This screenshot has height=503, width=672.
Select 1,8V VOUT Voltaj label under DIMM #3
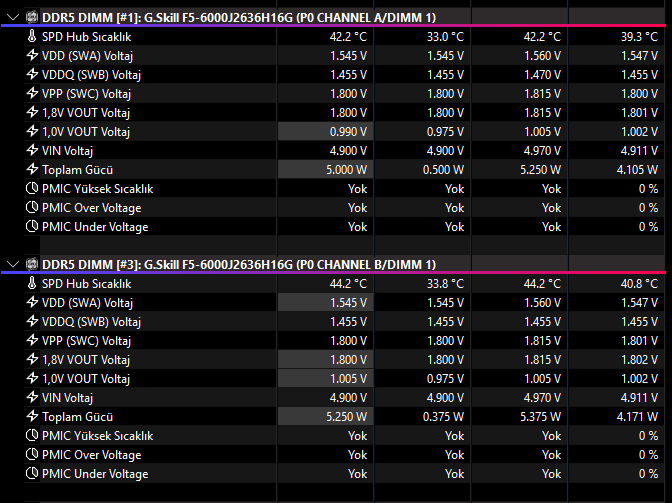(x=86, y=360)
